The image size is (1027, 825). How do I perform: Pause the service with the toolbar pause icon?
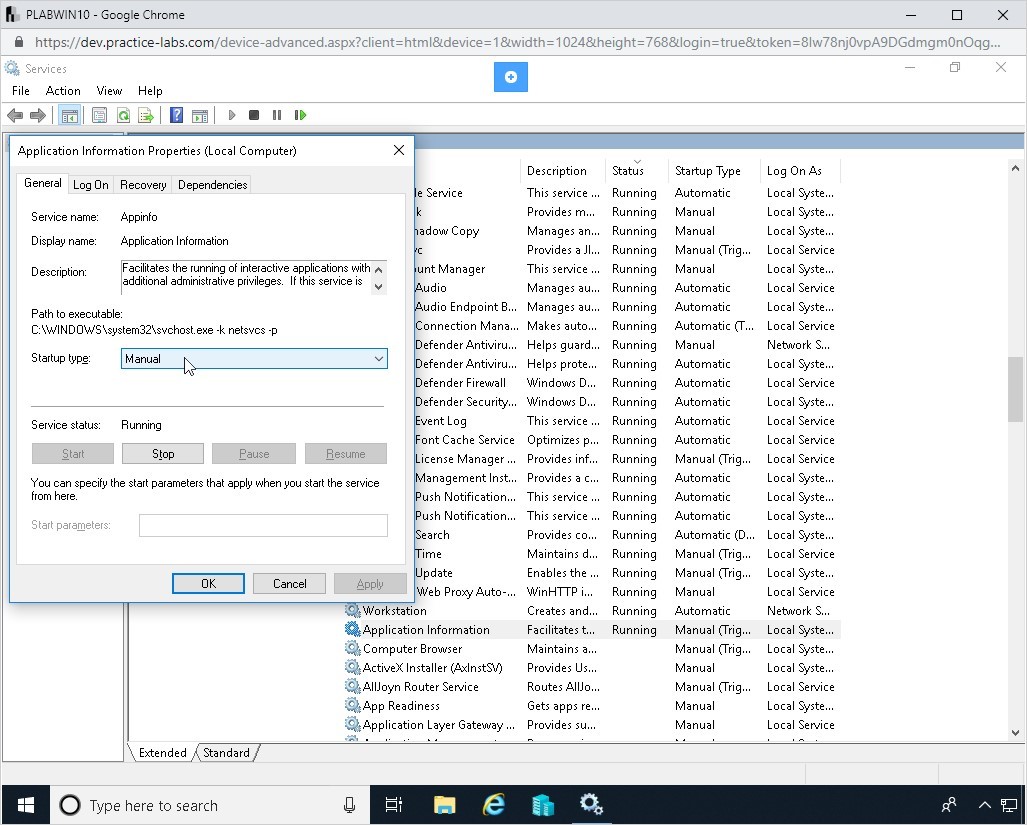click(x=277, y=115)
